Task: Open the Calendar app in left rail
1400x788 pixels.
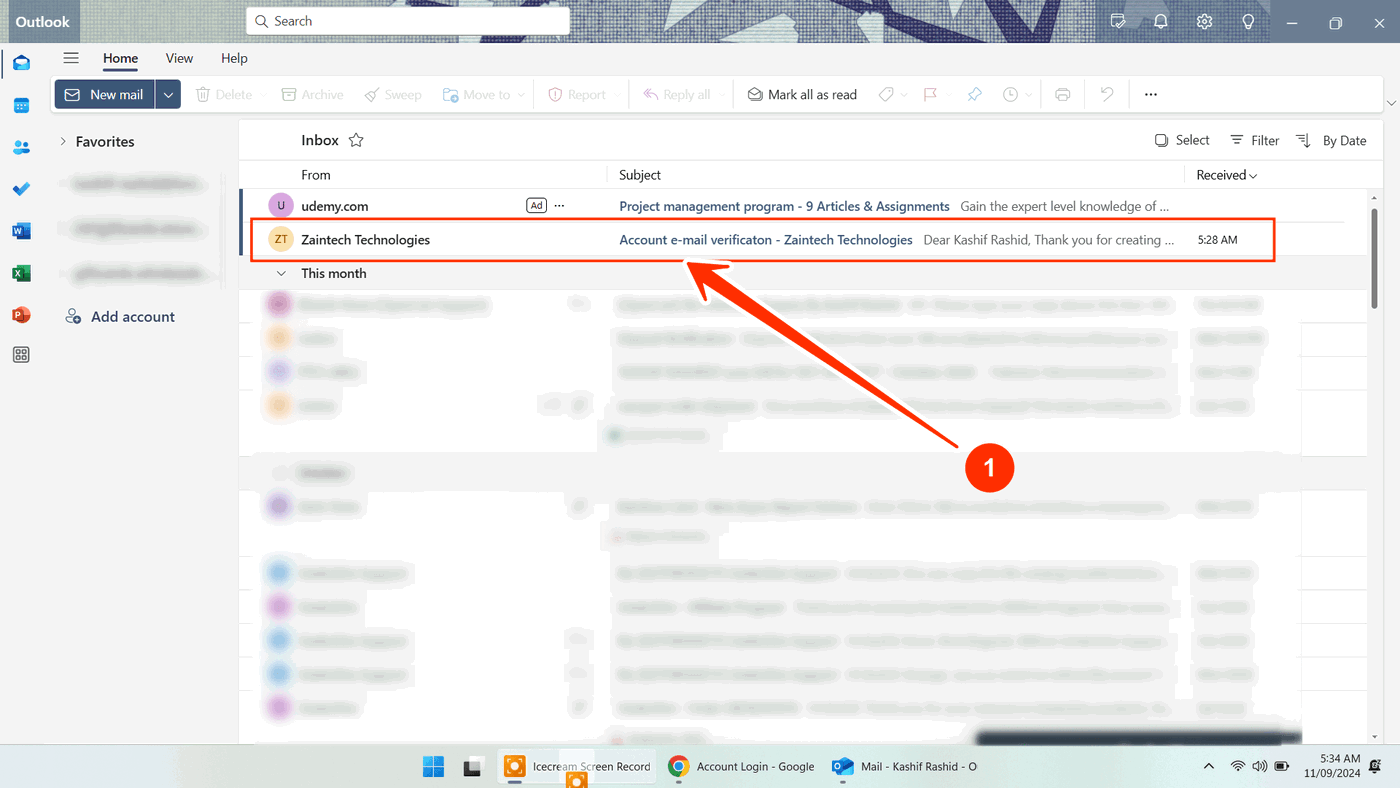Action: click(21, 105)
